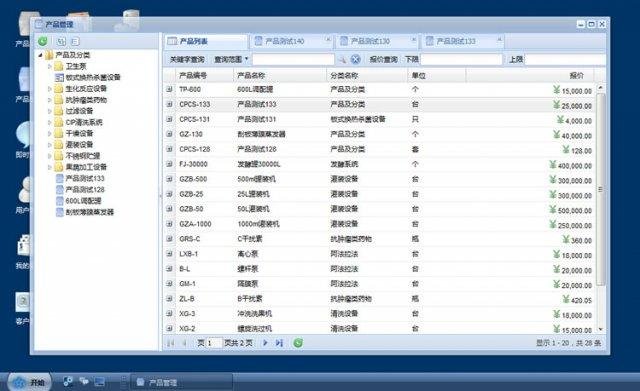The image size is (640, 391).
Task: Switch to the 产品列表 tab
Action: (x=206, y=41)
